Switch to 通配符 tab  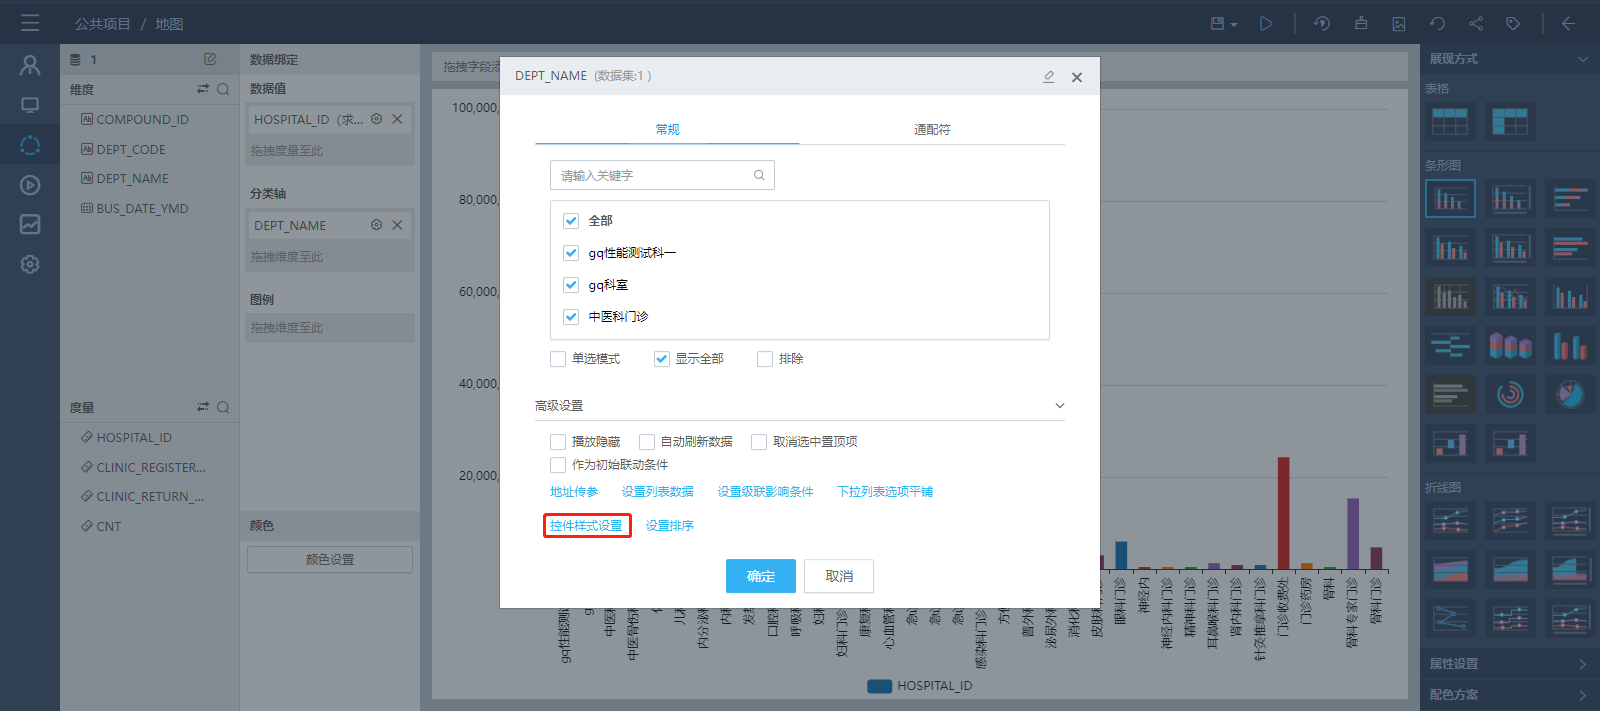click(932, 130)
